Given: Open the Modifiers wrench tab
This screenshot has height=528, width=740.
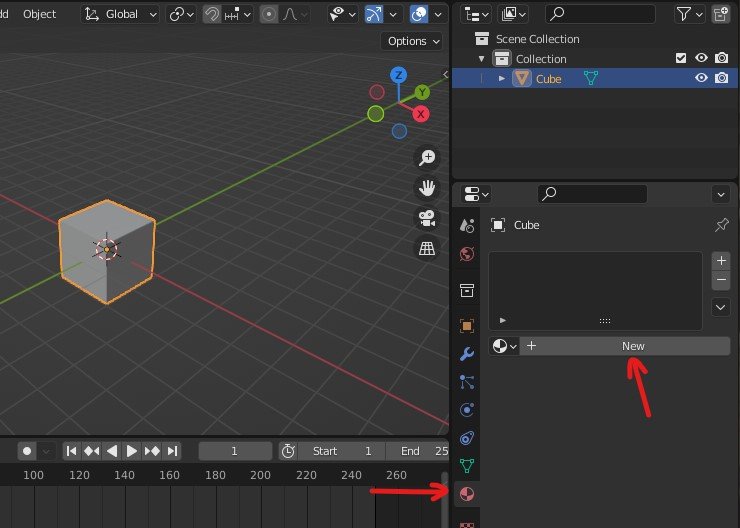Looking at the screenshot, I should [x=467, y=354].
